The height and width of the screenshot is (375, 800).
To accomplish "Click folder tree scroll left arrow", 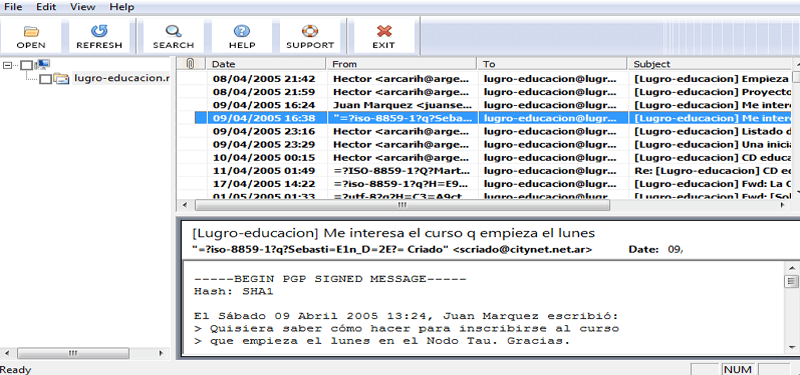I will pos(6,353).
